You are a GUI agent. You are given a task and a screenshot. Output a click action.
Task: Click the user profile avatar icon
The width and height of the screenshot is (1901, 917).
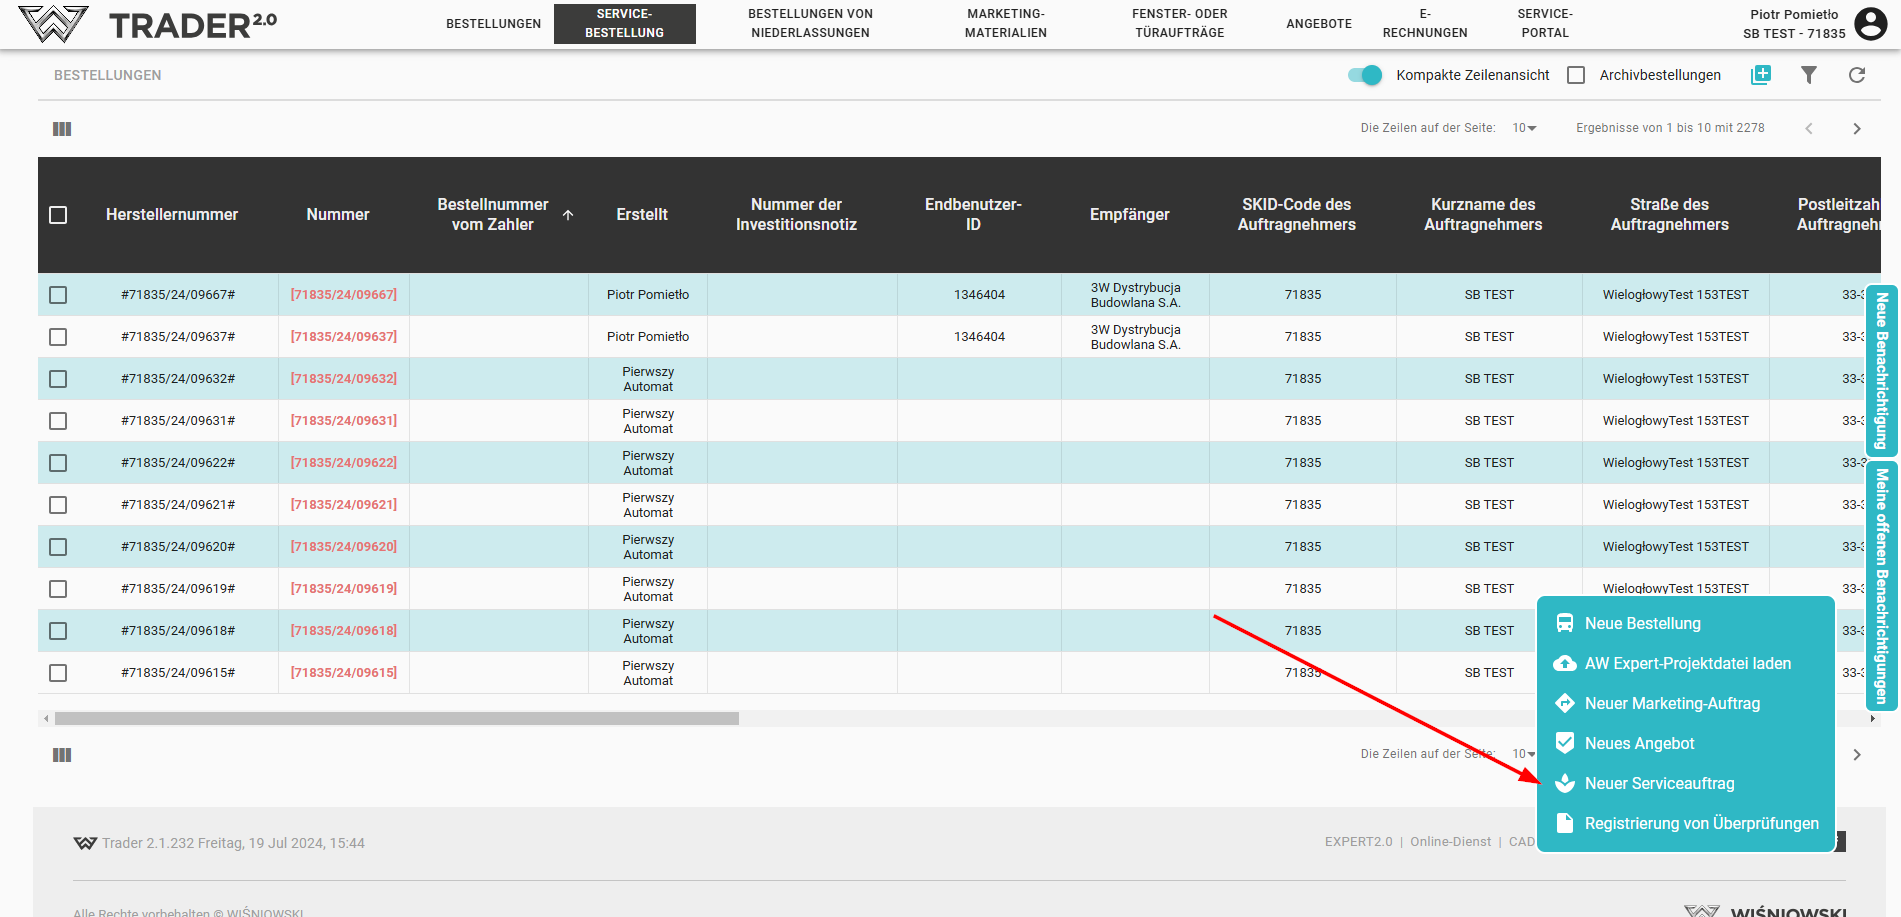[x=1870, y=23]
